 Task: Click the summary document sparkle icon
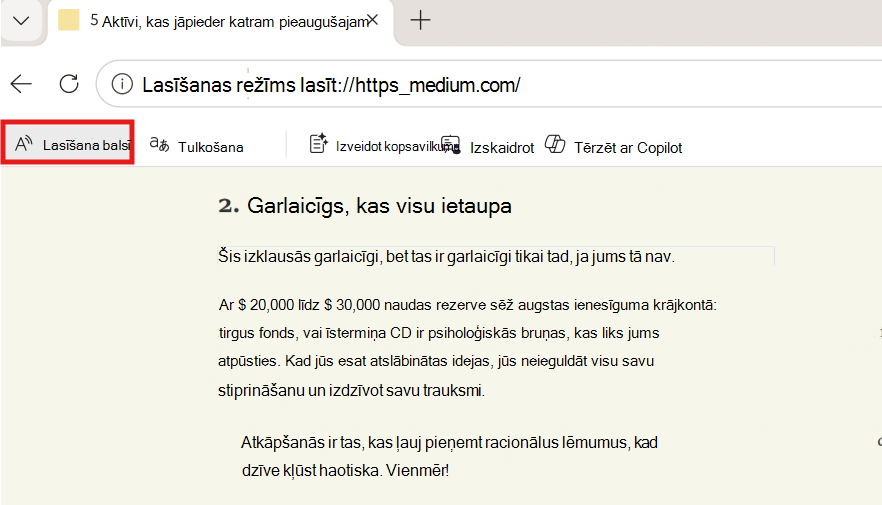click(x=318, y=143)
